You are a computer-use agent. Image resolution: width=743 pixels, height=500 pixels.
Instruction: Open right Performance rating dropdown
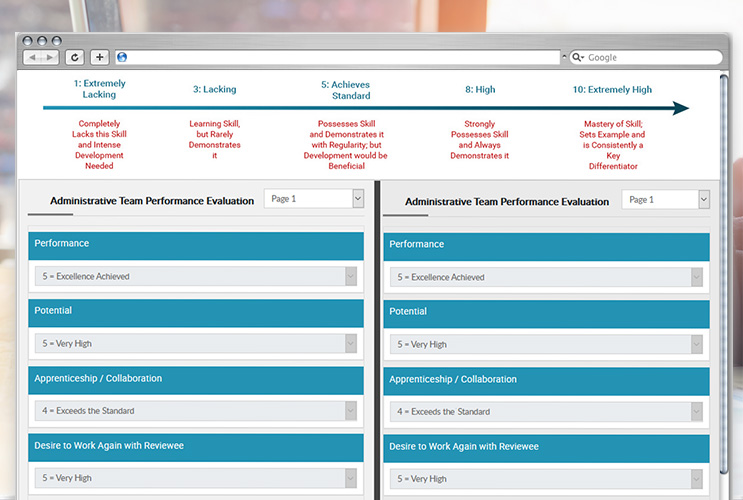pyautogui.click(x=546, y=277)
